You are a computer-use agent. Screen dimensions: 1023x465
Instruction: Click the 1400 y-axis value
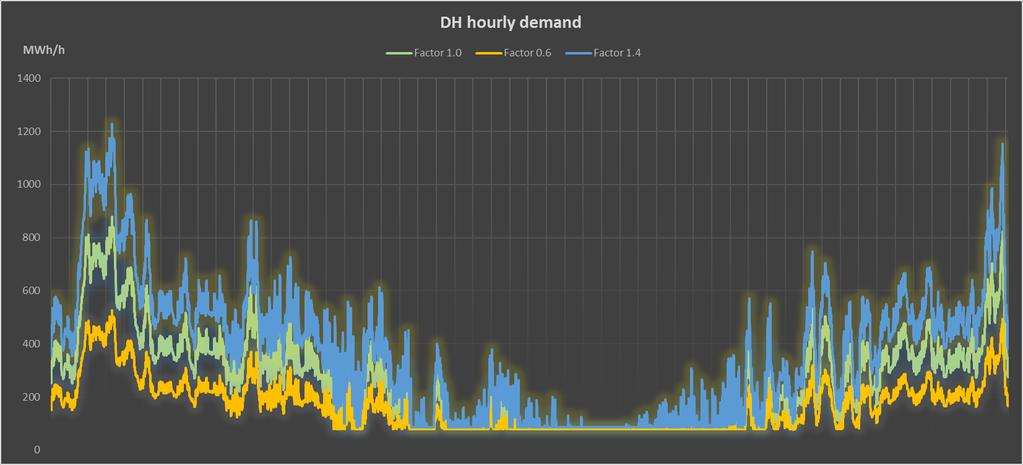point(30,78)
